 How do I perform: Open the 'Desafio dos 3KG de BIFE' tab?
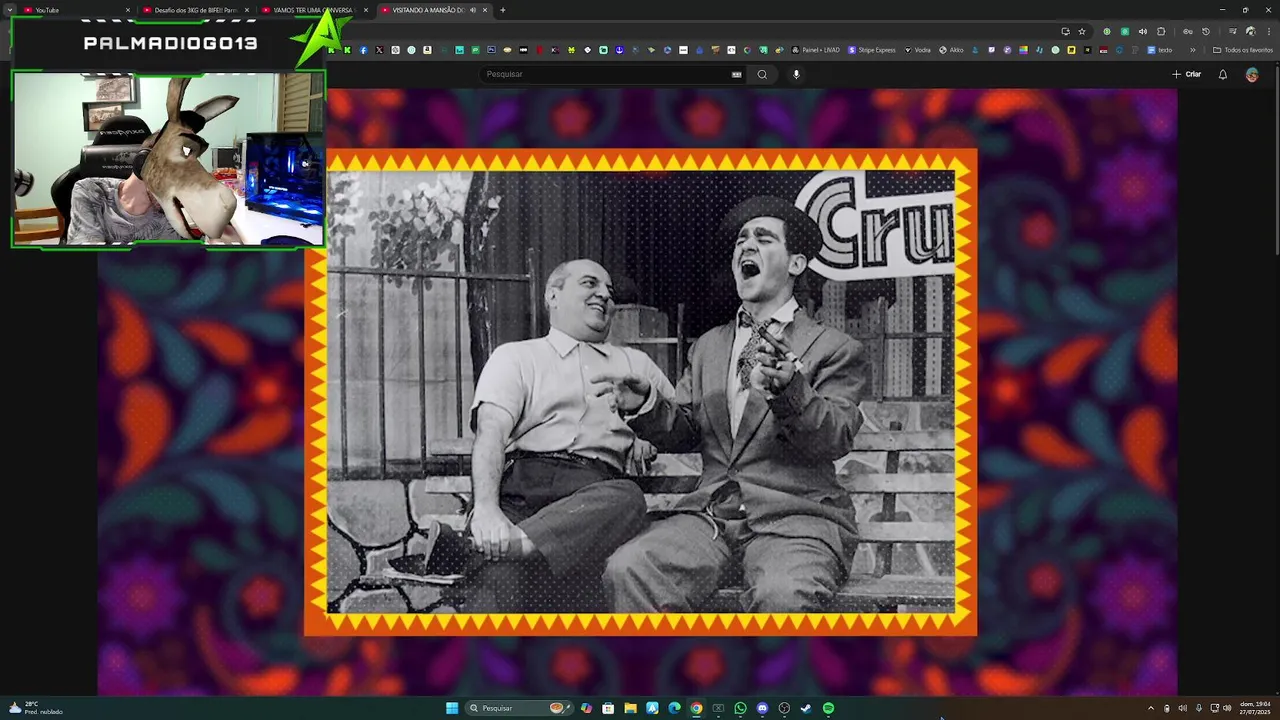195,10
